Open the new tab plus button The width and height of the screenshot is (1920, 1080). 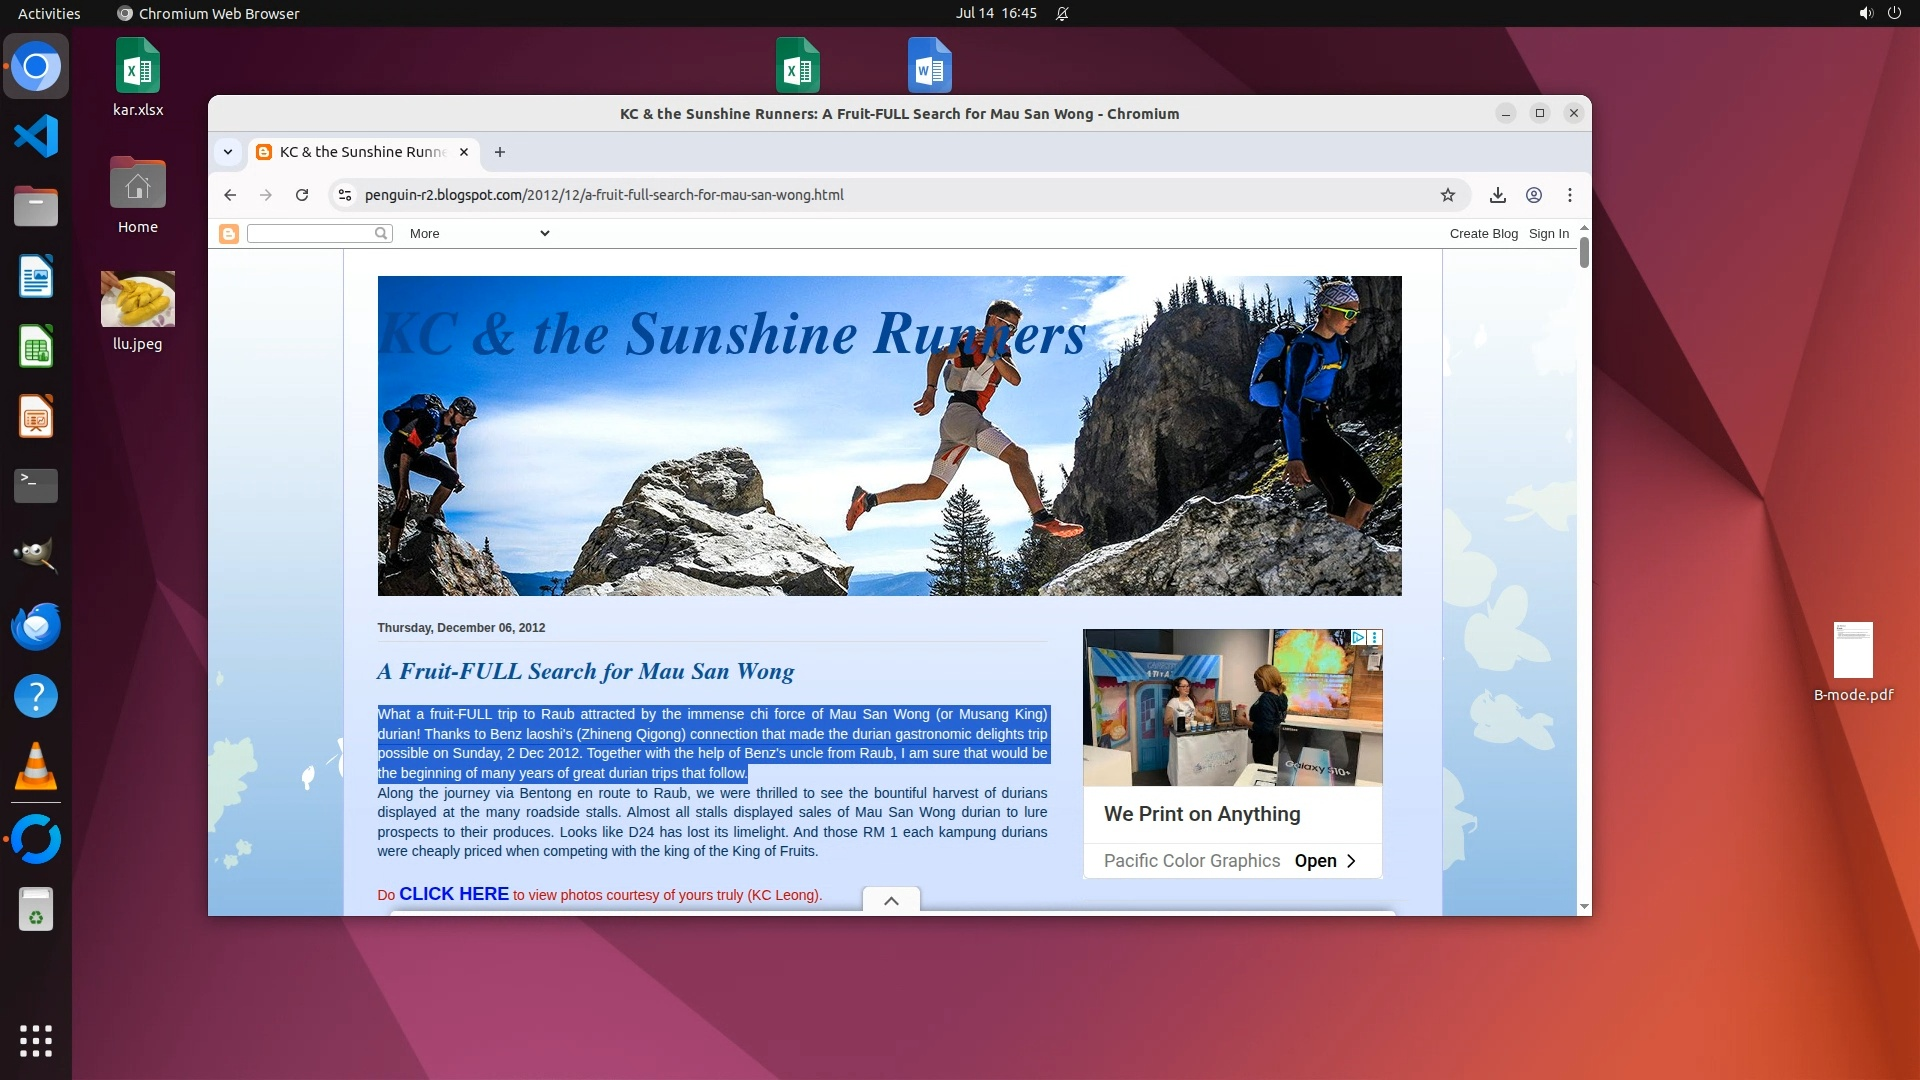pyautogui.click(x=500, y=152)
